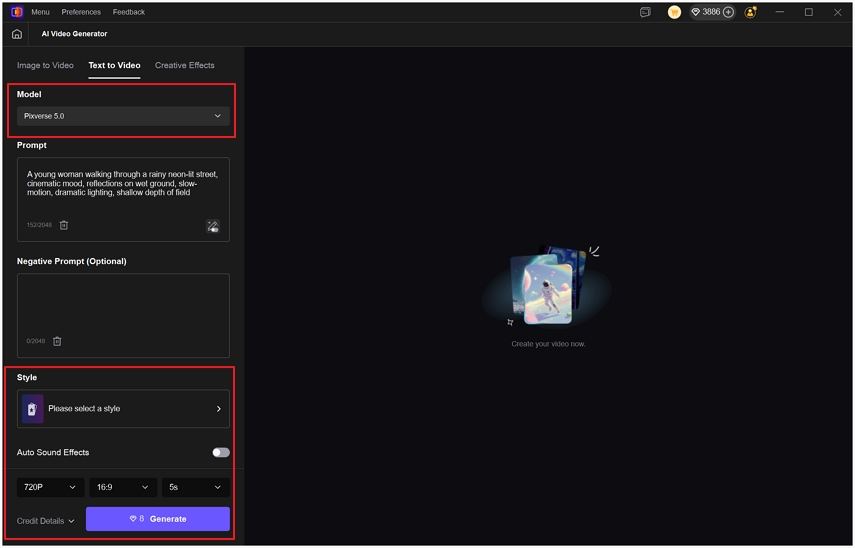This screenshot has height=548, width=855.
Task: Open the Model dropdown showing Pixverse 5.0
Action: 123,116
